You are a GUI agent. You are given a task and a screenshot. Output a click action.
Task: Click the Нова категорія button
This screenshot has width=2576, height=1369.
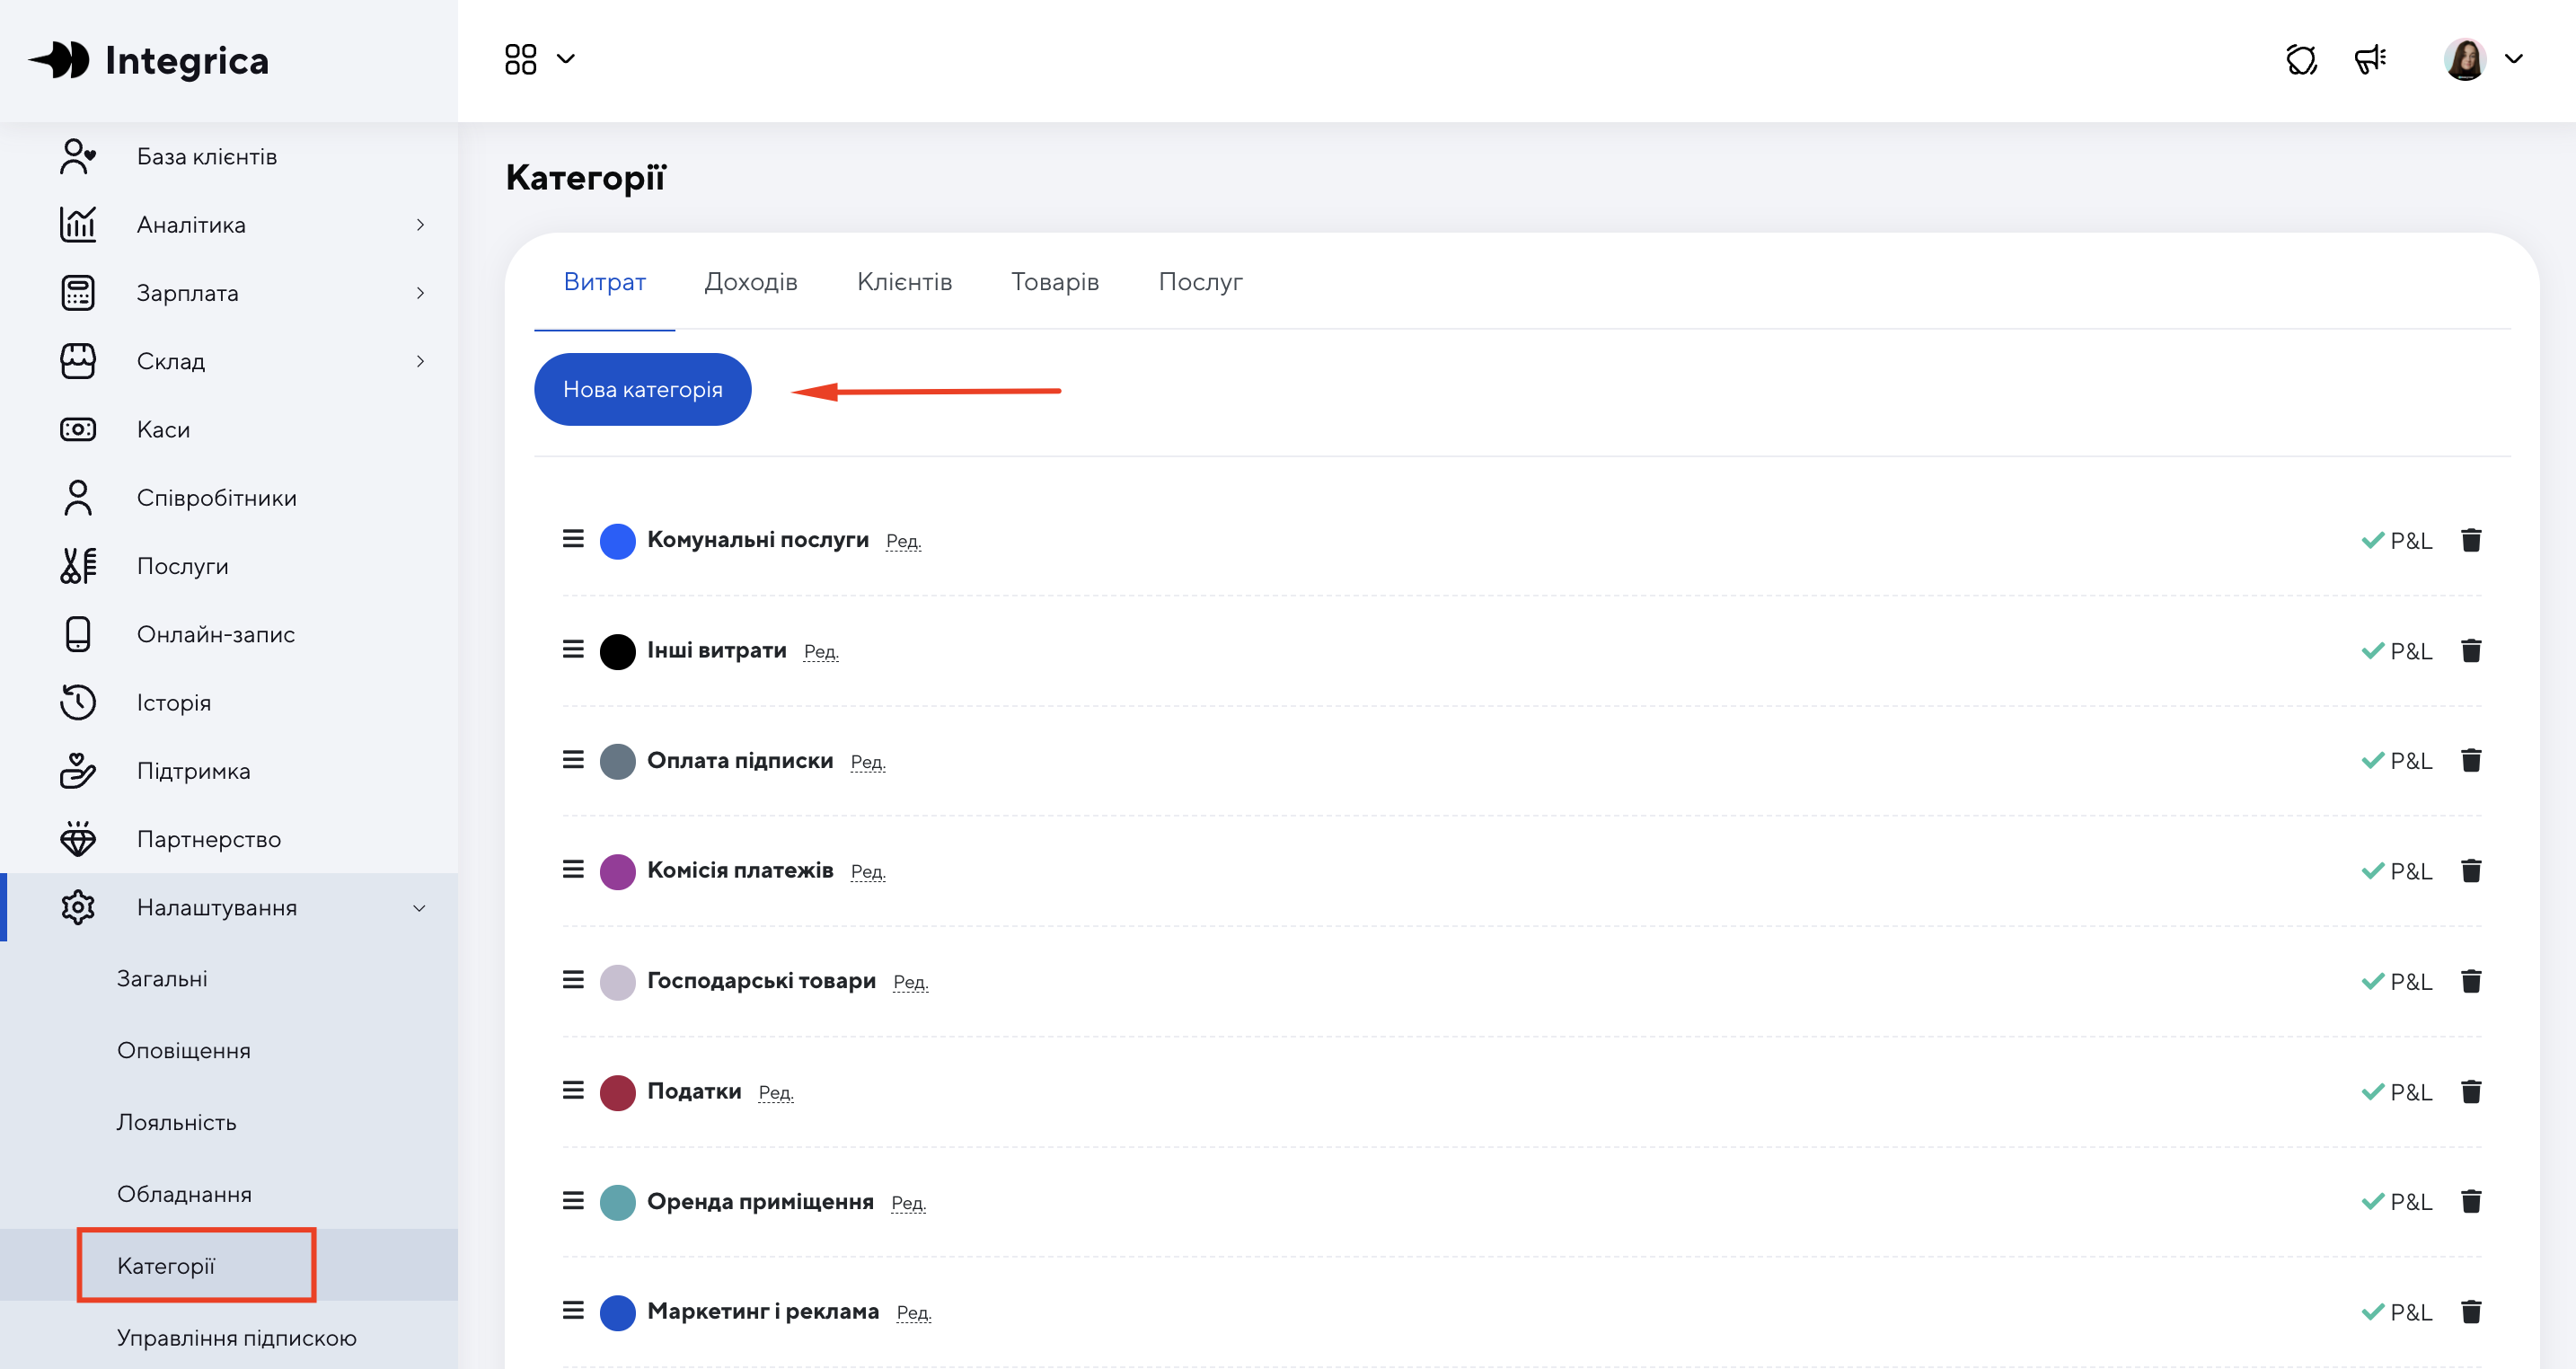[x=642, y=389]
